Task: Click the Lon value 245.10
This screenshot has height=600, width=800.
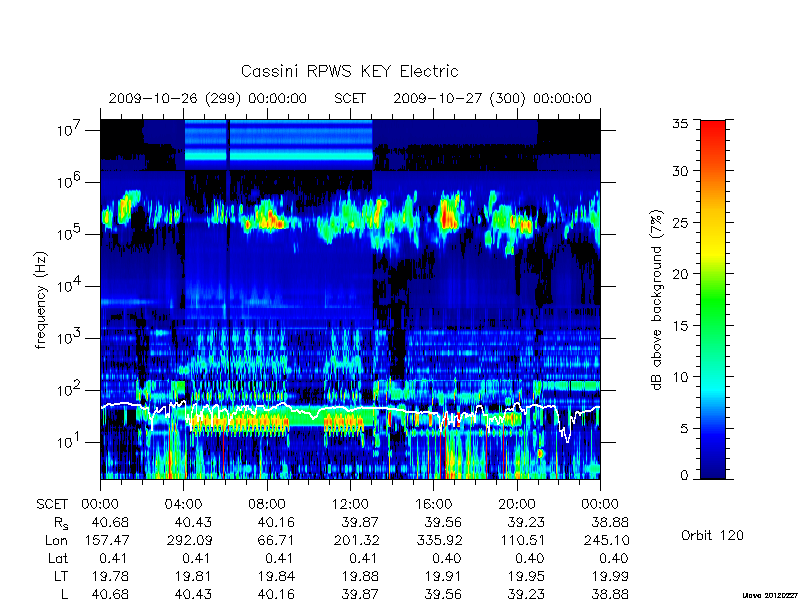Action: tap(606, 540)
